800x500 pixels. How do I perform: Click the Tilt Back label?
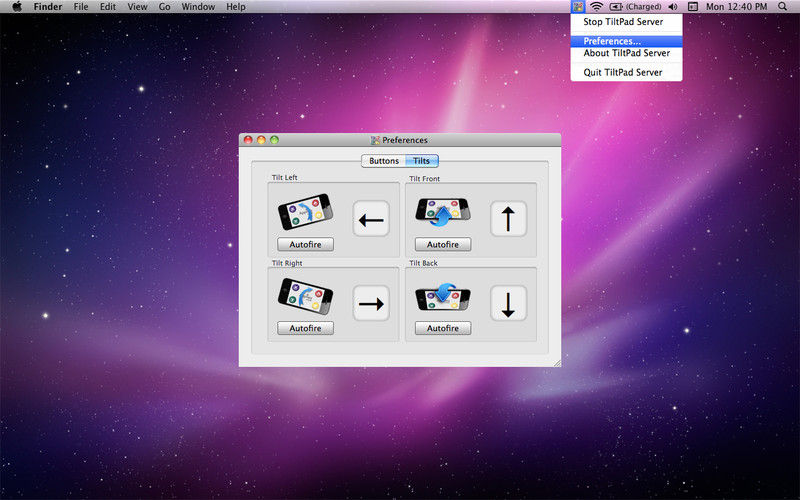click(x=423, y=263)
